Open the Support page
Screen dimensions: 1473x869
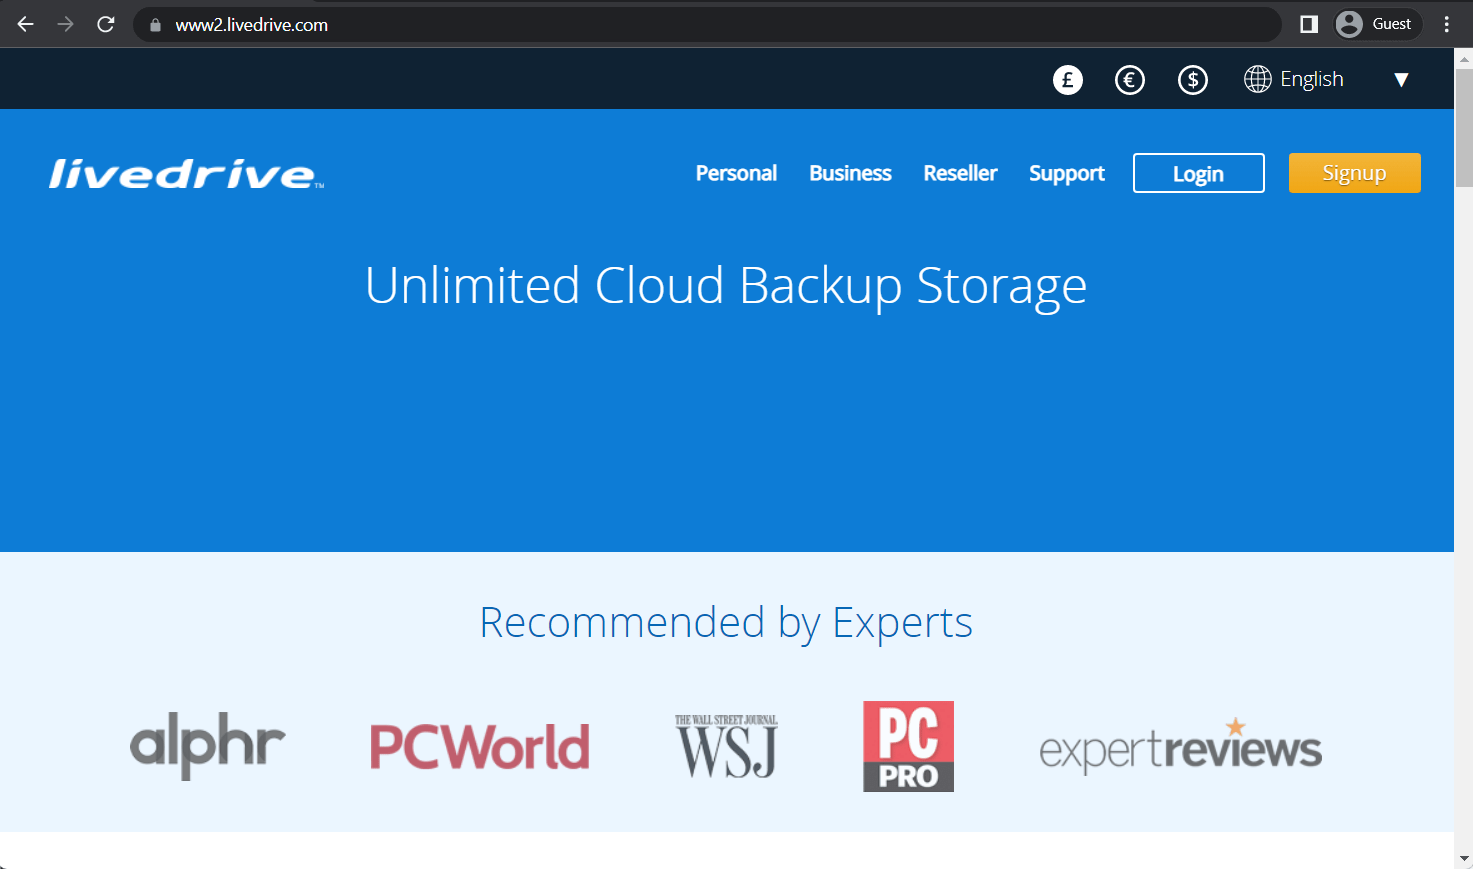1066,173
